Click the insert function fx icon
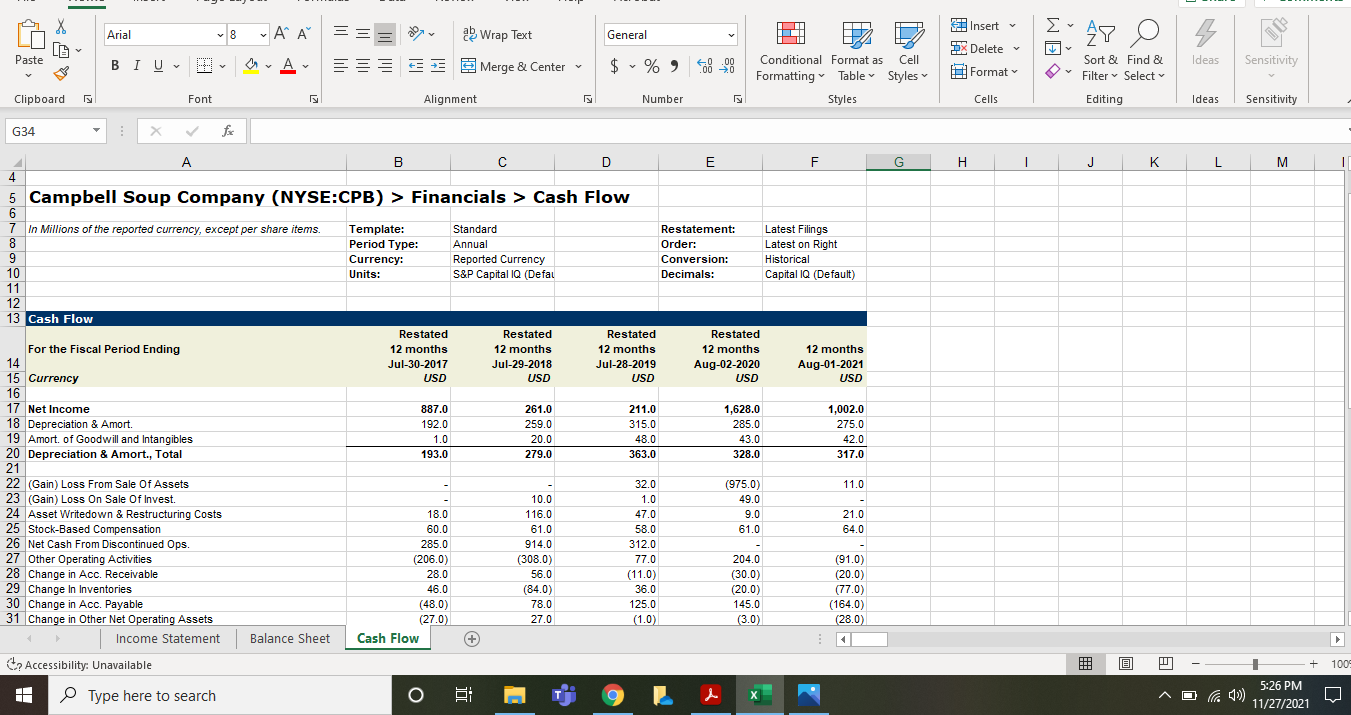 229,132
